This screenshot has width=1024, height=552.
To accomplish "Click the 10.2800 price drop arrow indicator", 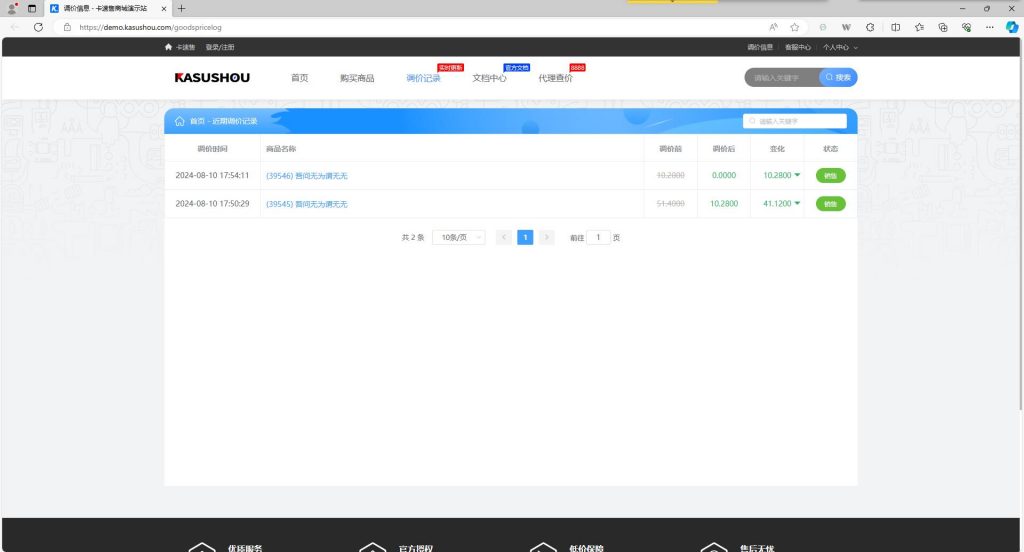I will pos(797,175).
